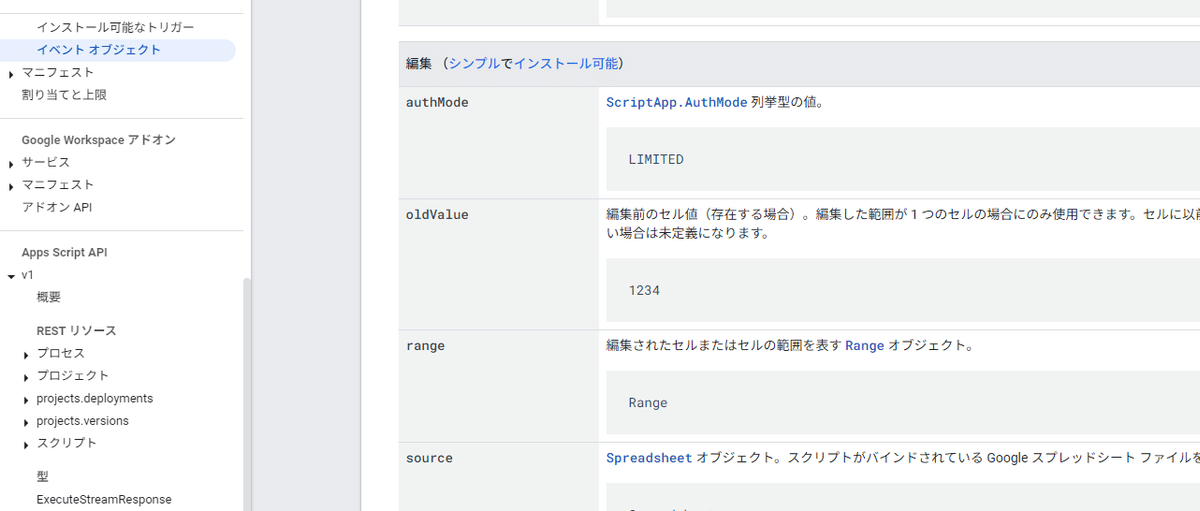Collapse the v1 section arrow
1200x511 pixels.
click(x=11, y=276)
